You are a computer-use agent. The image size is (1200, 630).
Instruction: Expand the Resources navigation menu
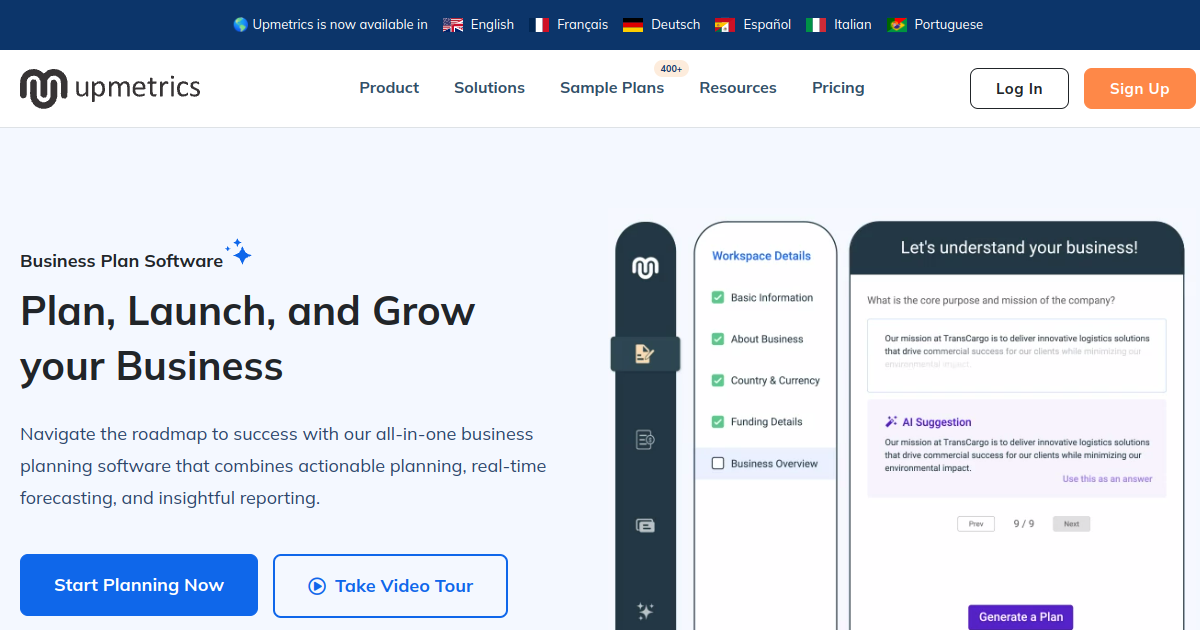click(737, 88)
